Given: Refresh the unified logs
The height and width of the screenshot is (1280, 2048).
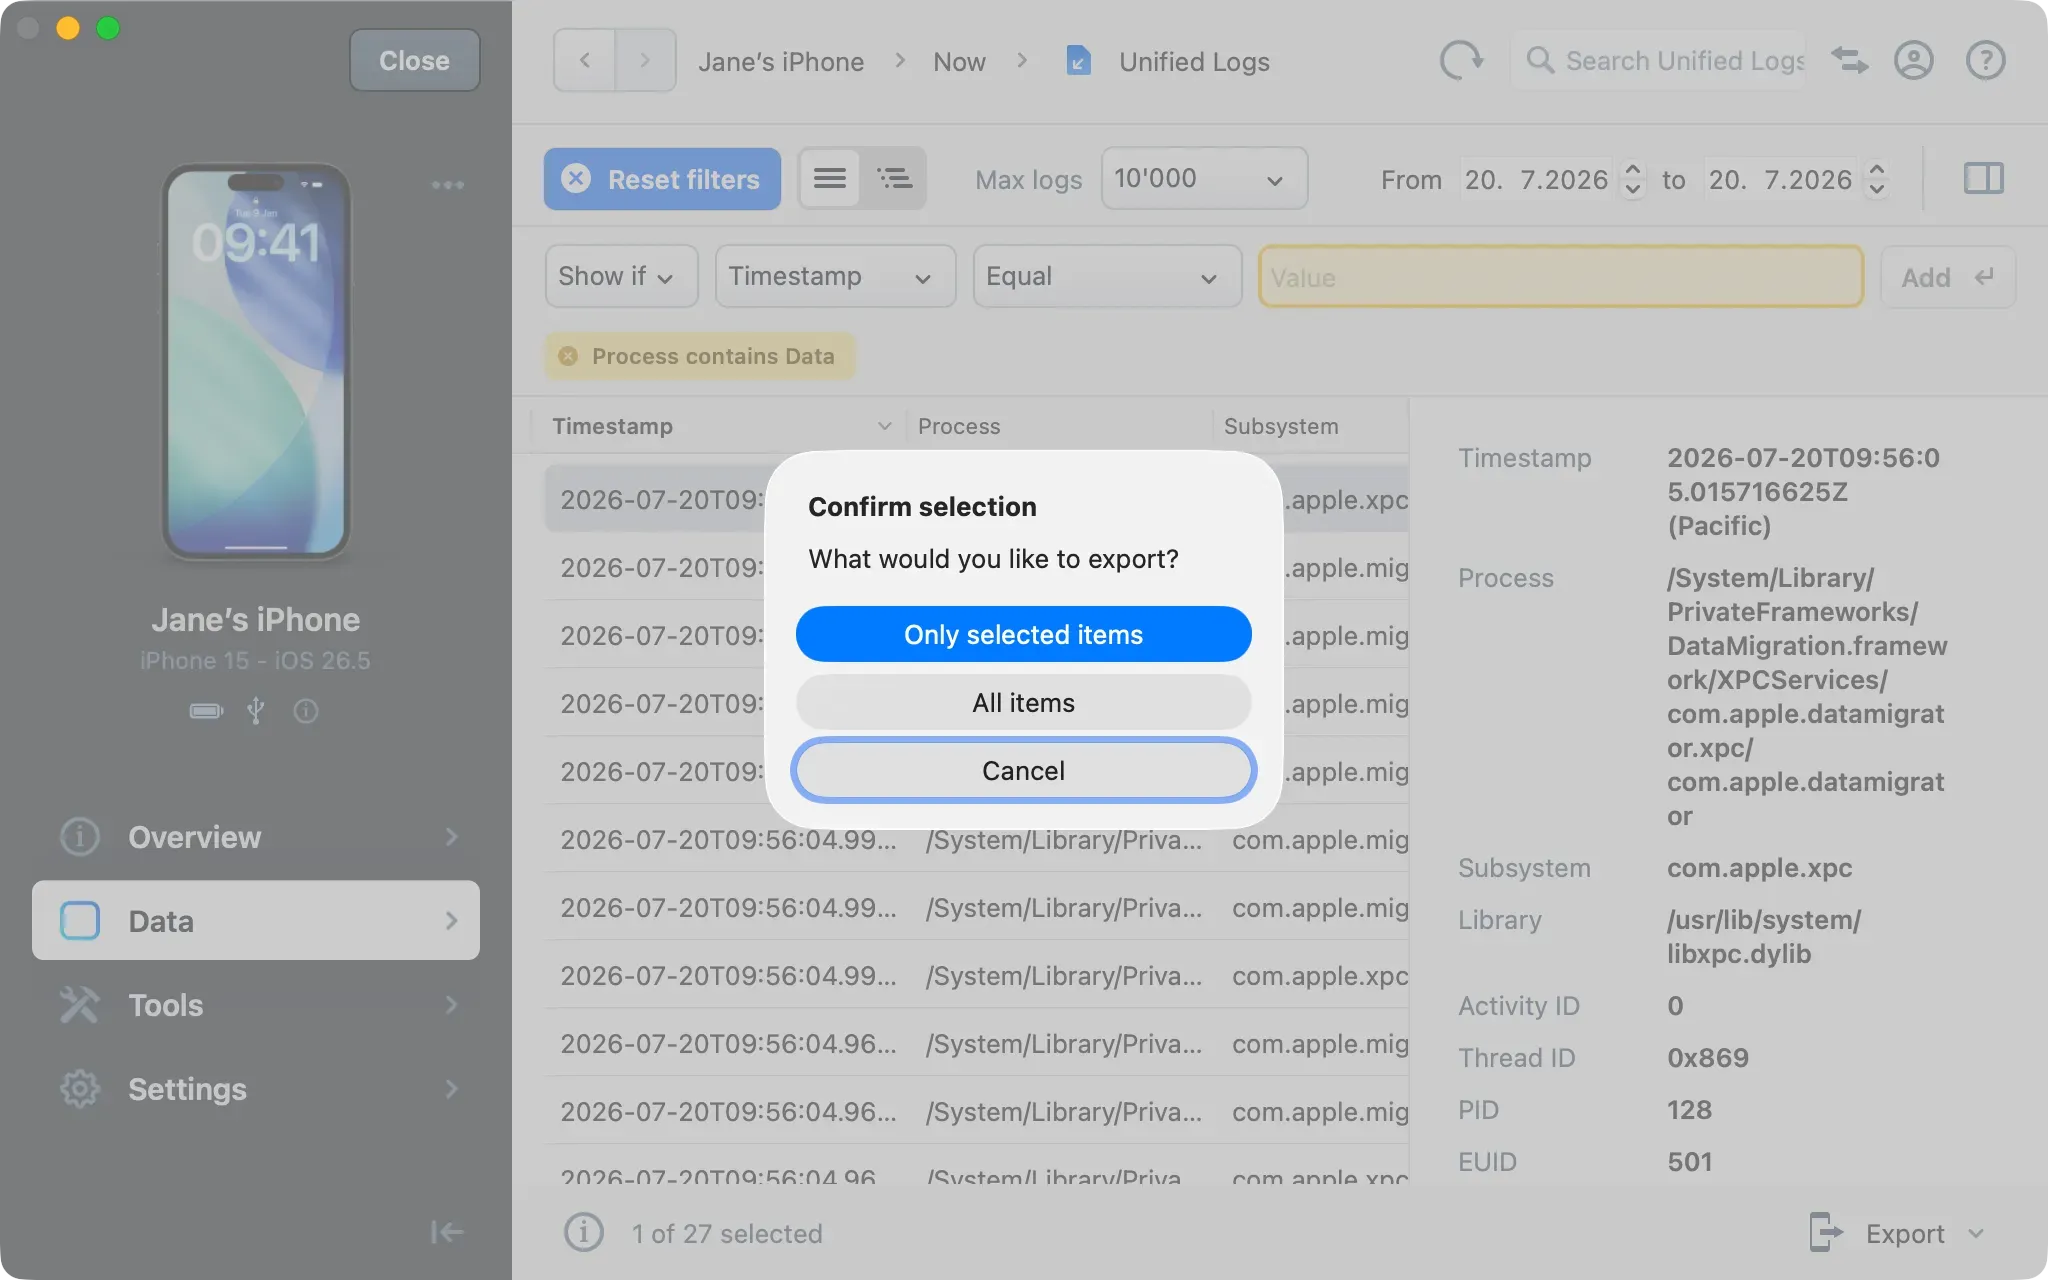Looking at the screenshot, I should [1461, 60].
